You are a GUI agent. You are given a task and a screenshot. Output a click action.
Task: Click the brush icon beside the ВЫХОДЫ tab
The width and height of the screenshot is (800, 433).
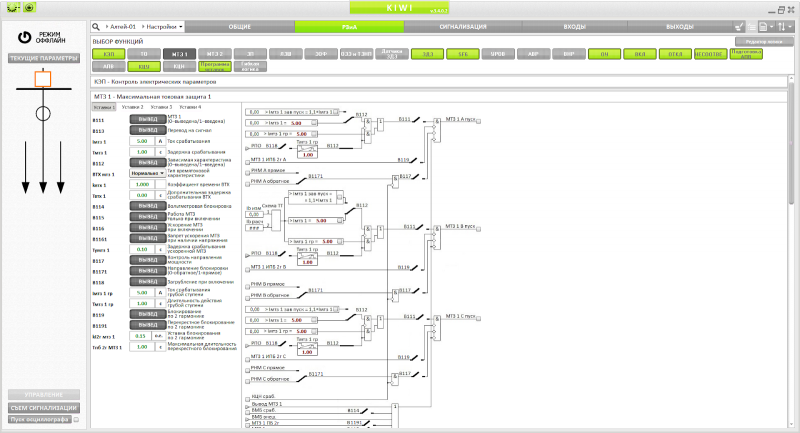[739, 27]
